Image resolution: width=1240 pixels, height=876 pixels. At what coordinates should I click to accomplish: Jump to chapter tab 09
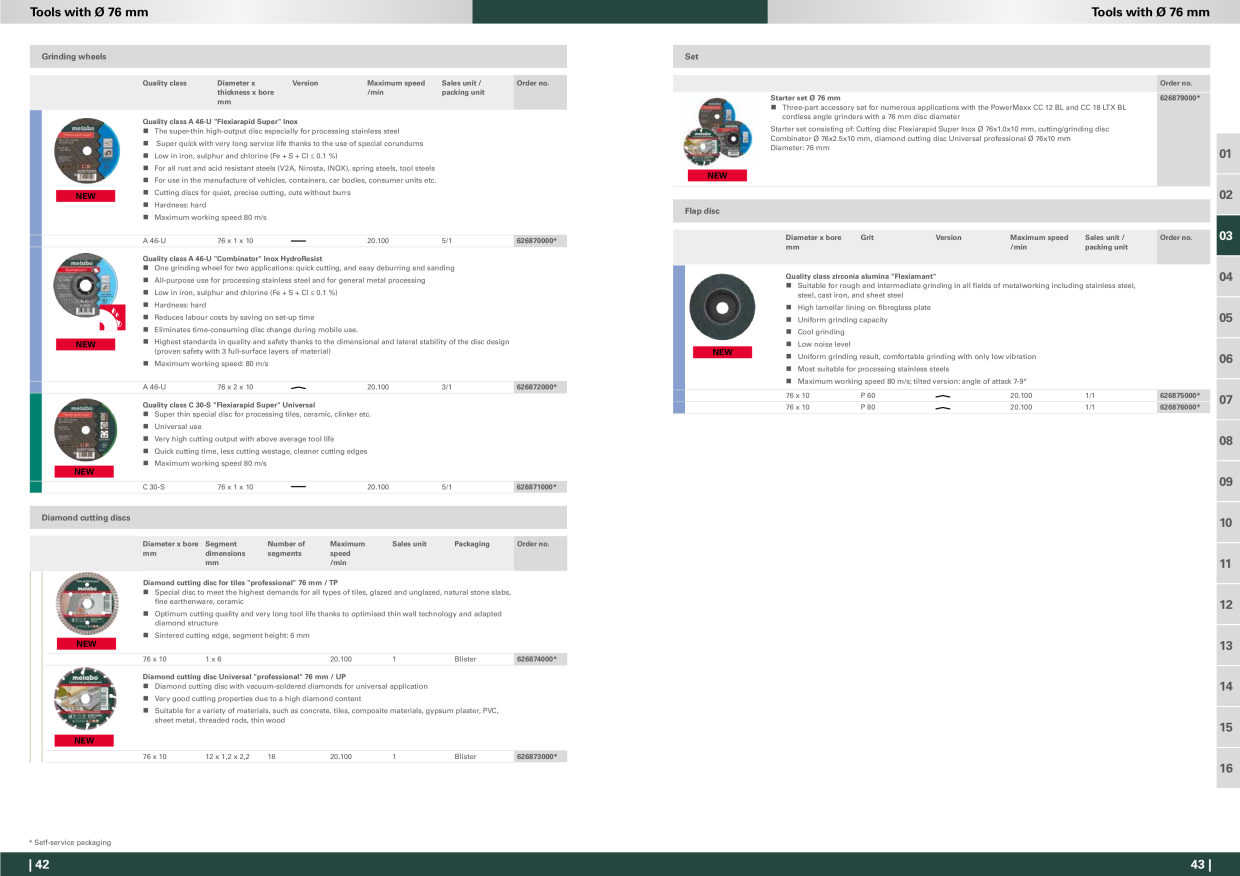1226,482
